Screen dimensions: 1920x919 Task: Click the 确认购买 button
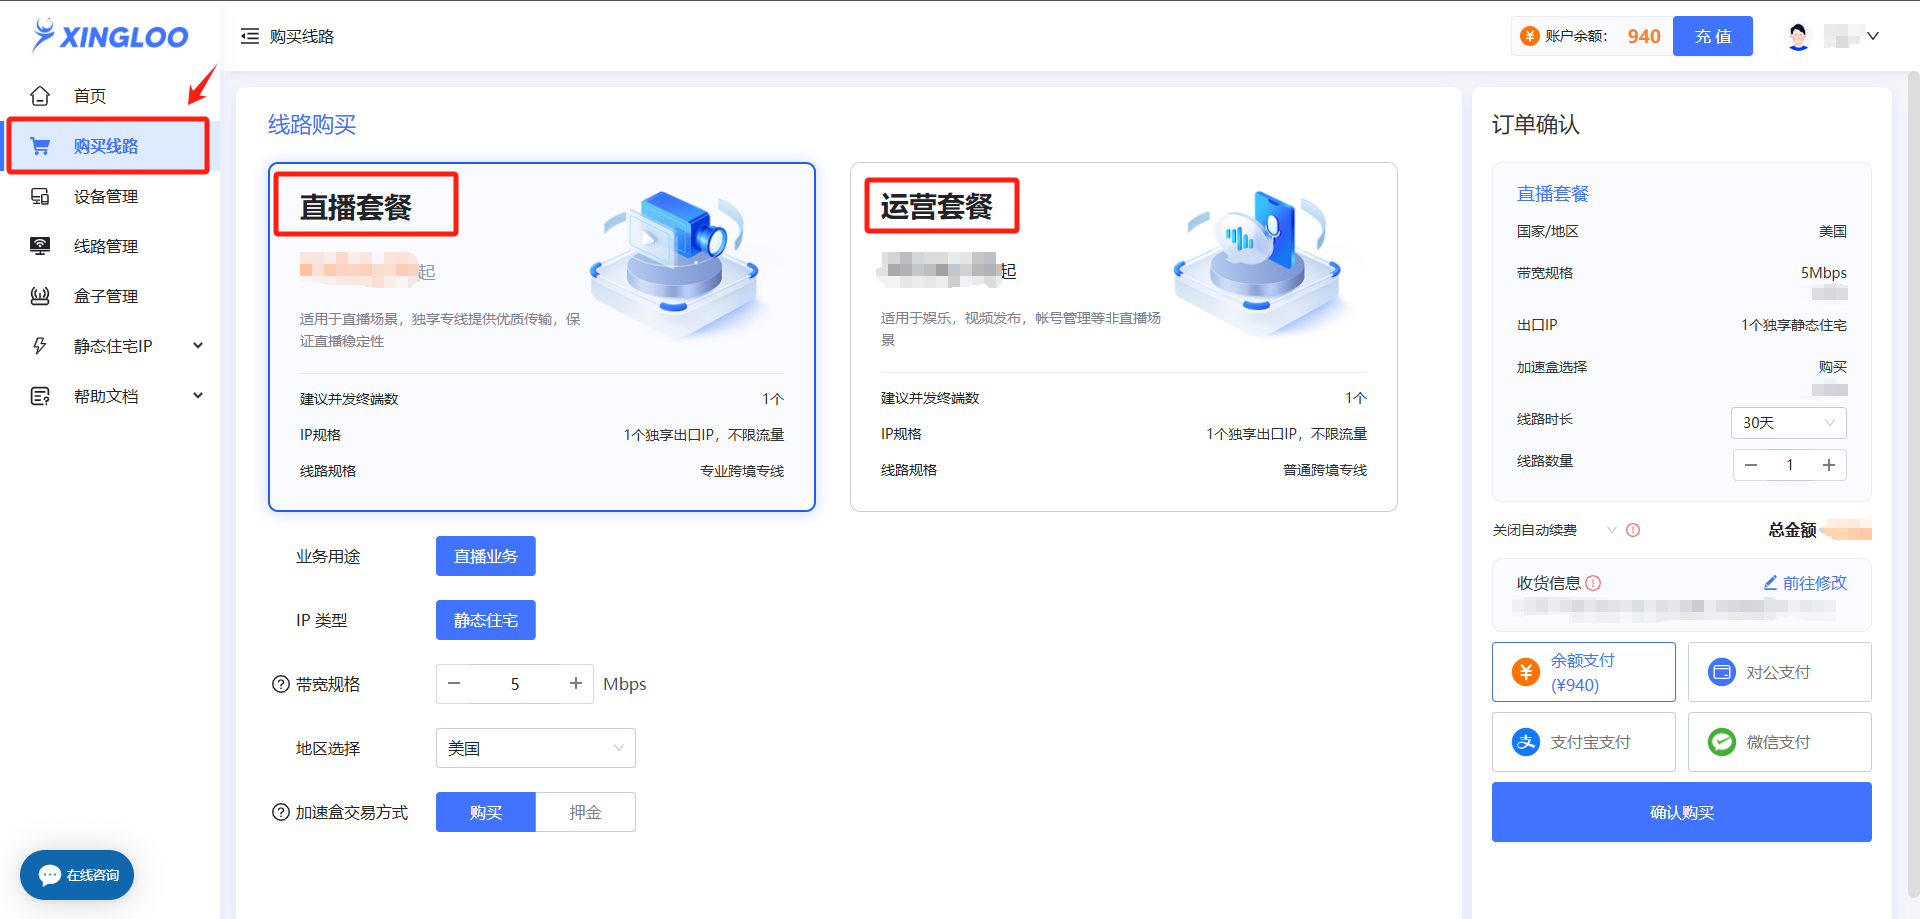click(x=1682, y=812)
